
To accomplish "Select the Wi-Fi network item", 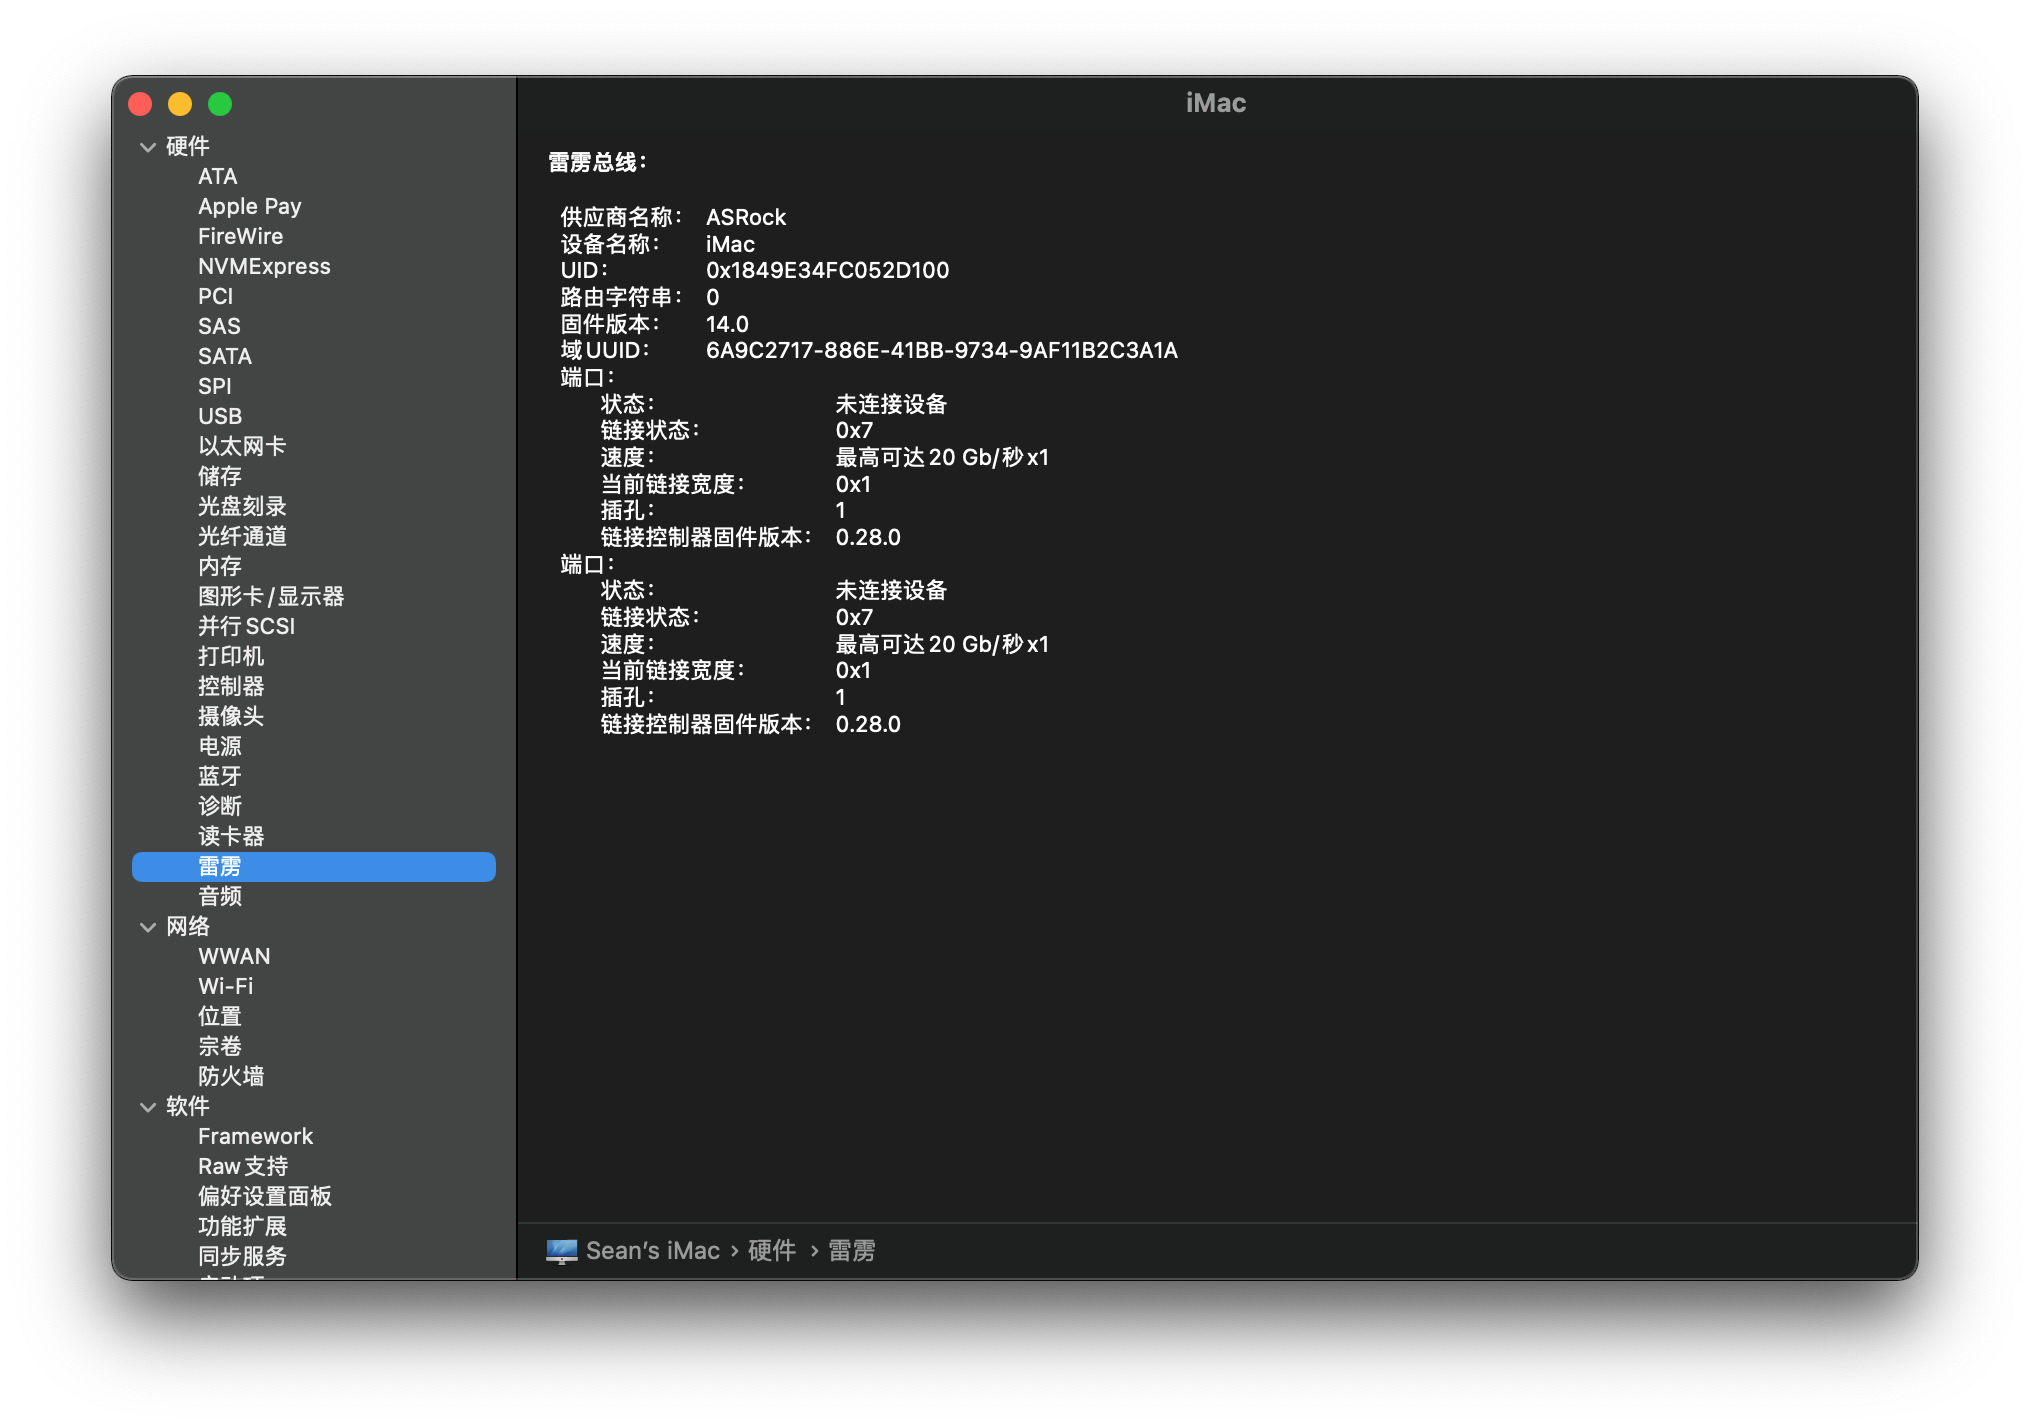I will pos(226,986).
